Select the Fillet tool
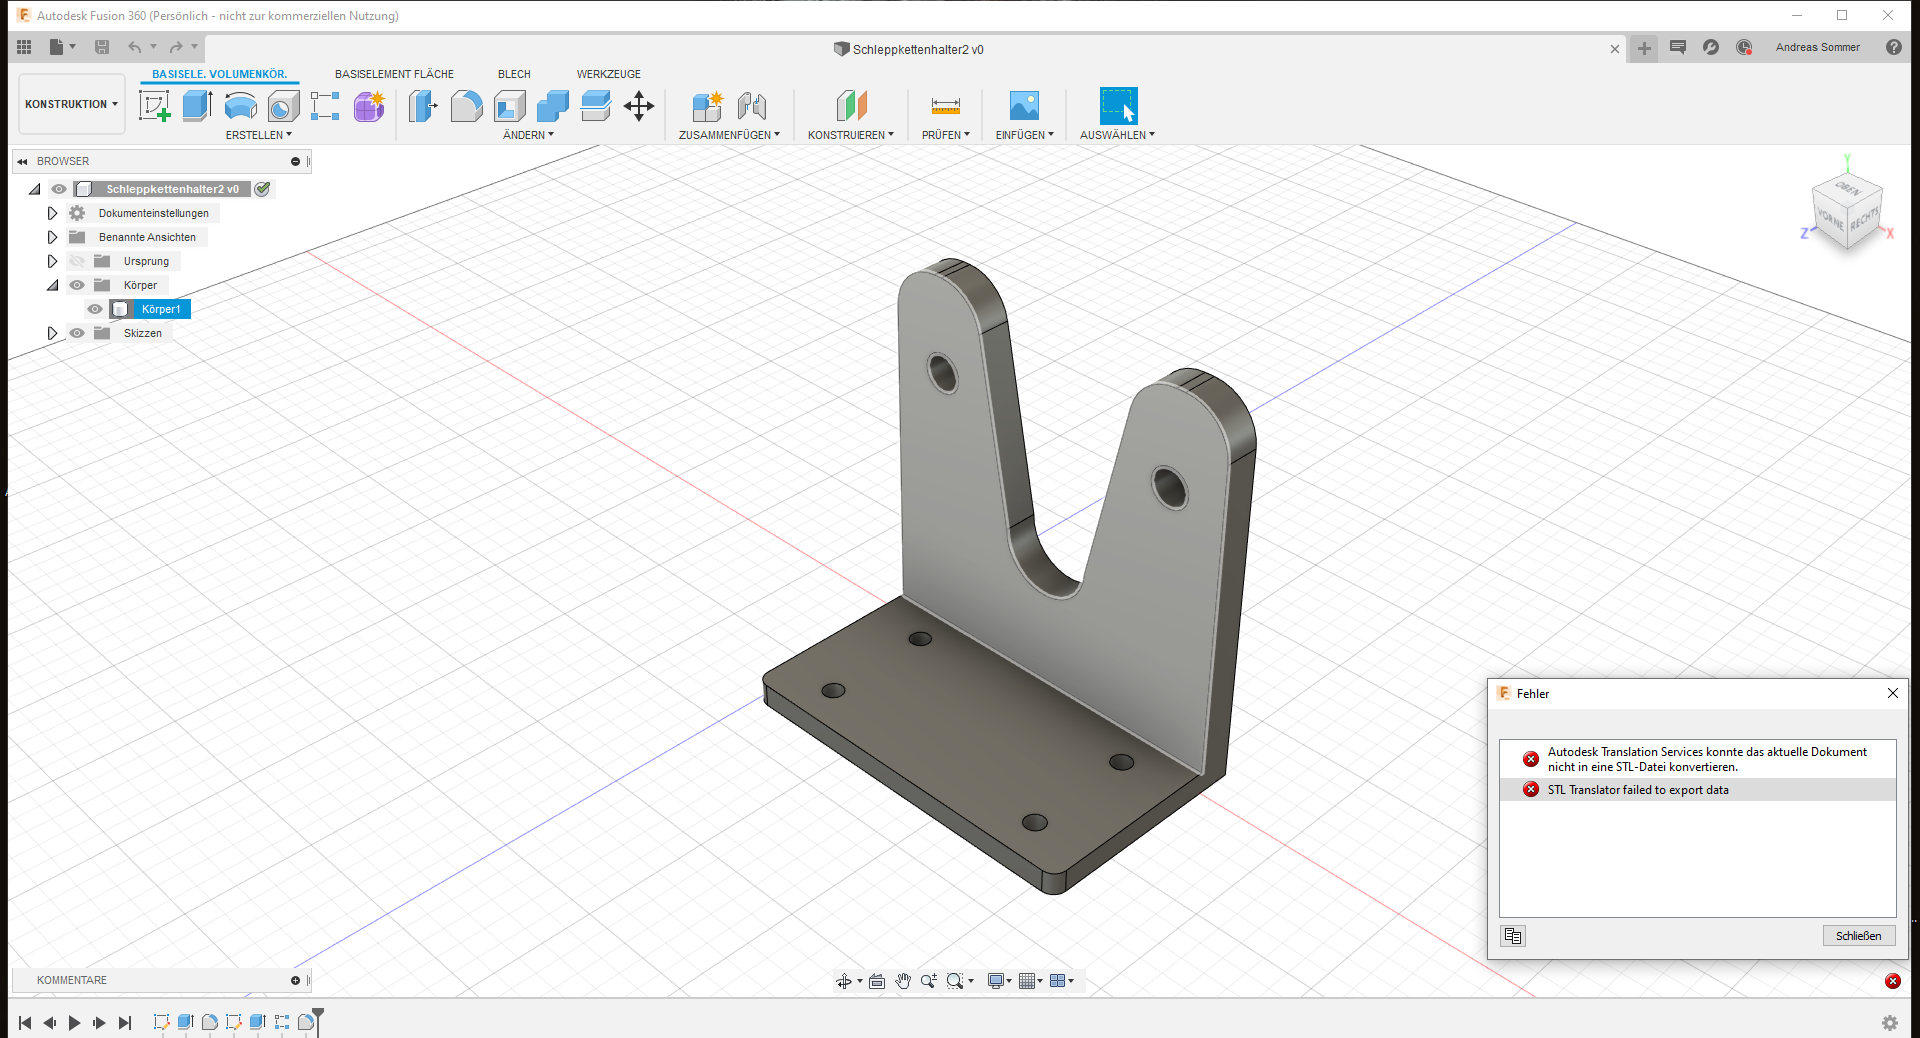Image resolution: width=1920 pixels, height=1038 pixels. click(466, 105)
